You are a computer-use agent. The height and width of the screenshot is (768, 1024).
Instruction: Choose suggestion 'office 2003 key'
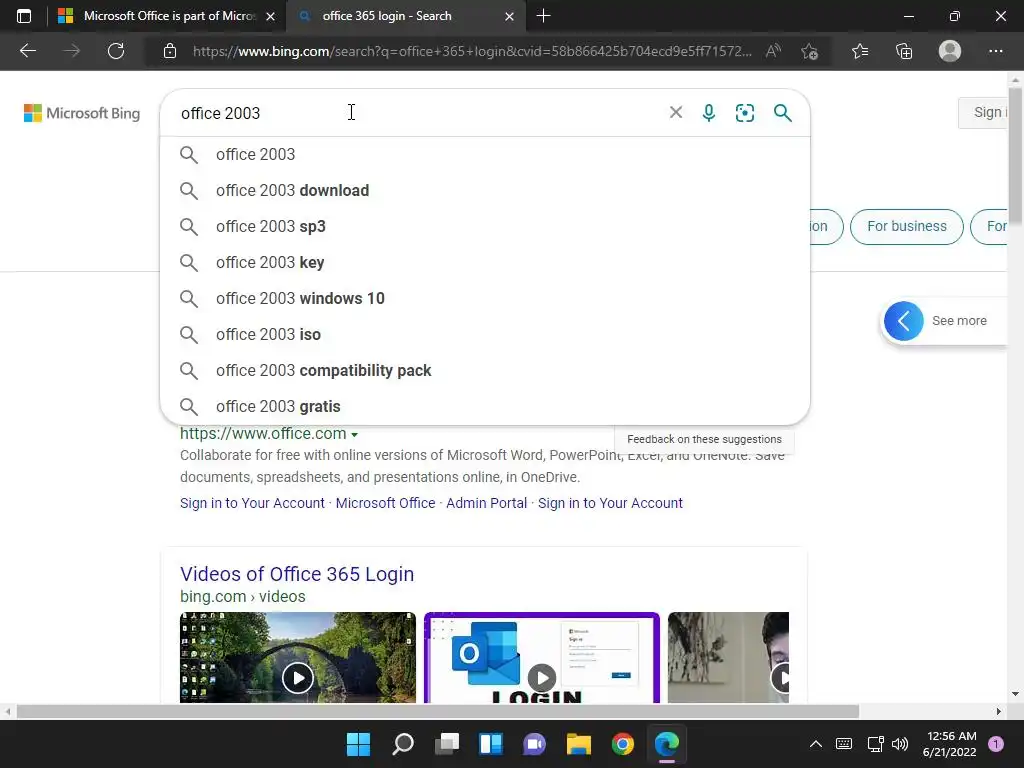(485, 263)
